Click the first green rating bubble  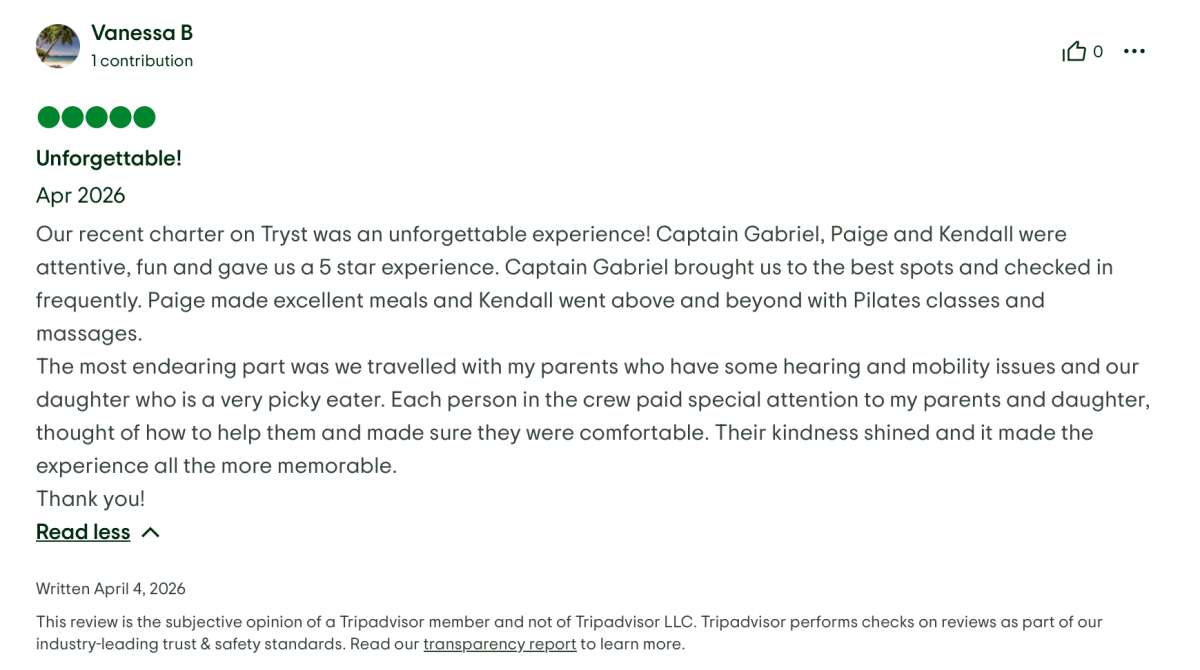coord(48,118)
